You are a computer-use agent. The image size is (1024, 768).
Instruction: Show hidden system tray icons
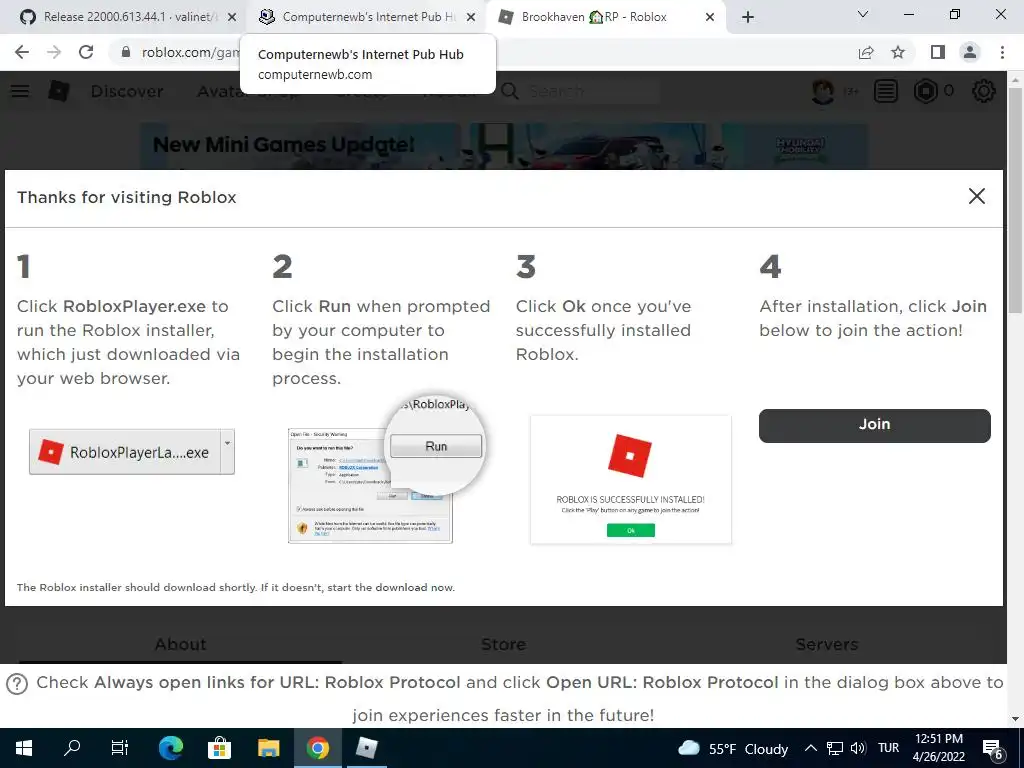pos(810,748)
